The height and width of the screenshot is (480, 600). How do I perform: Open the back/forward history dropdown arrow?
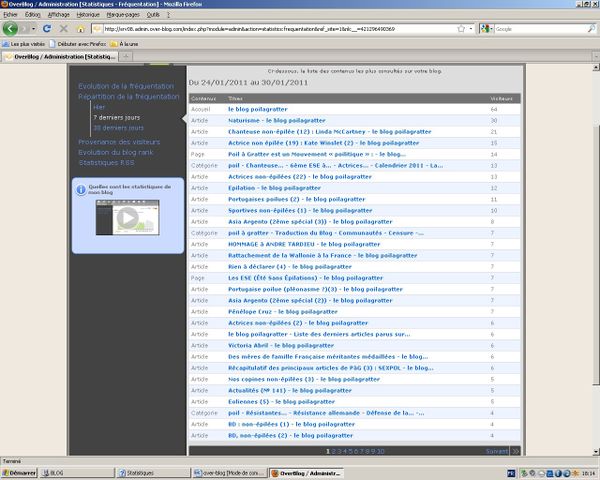[33, 29]
